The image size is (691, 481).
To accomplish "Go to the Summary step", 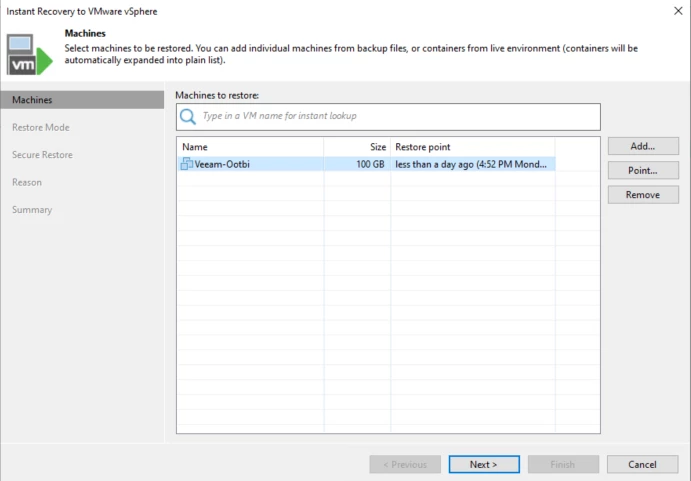I will [x=32, y=209].
